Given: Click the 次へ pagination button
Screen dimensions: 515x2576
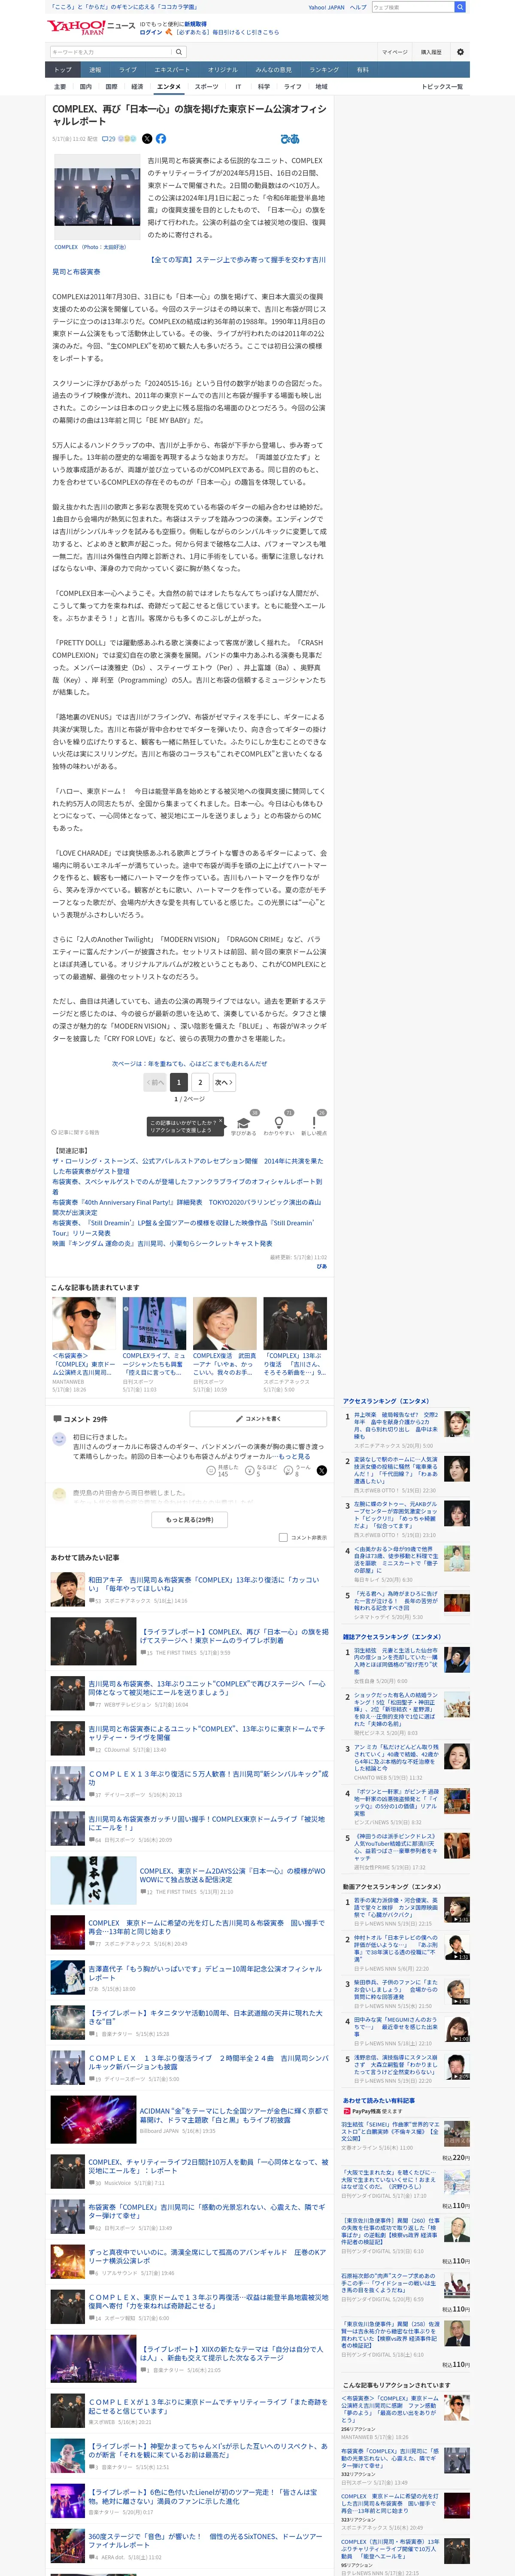Looking at the screenshot, I should (x=224, y=1081).
